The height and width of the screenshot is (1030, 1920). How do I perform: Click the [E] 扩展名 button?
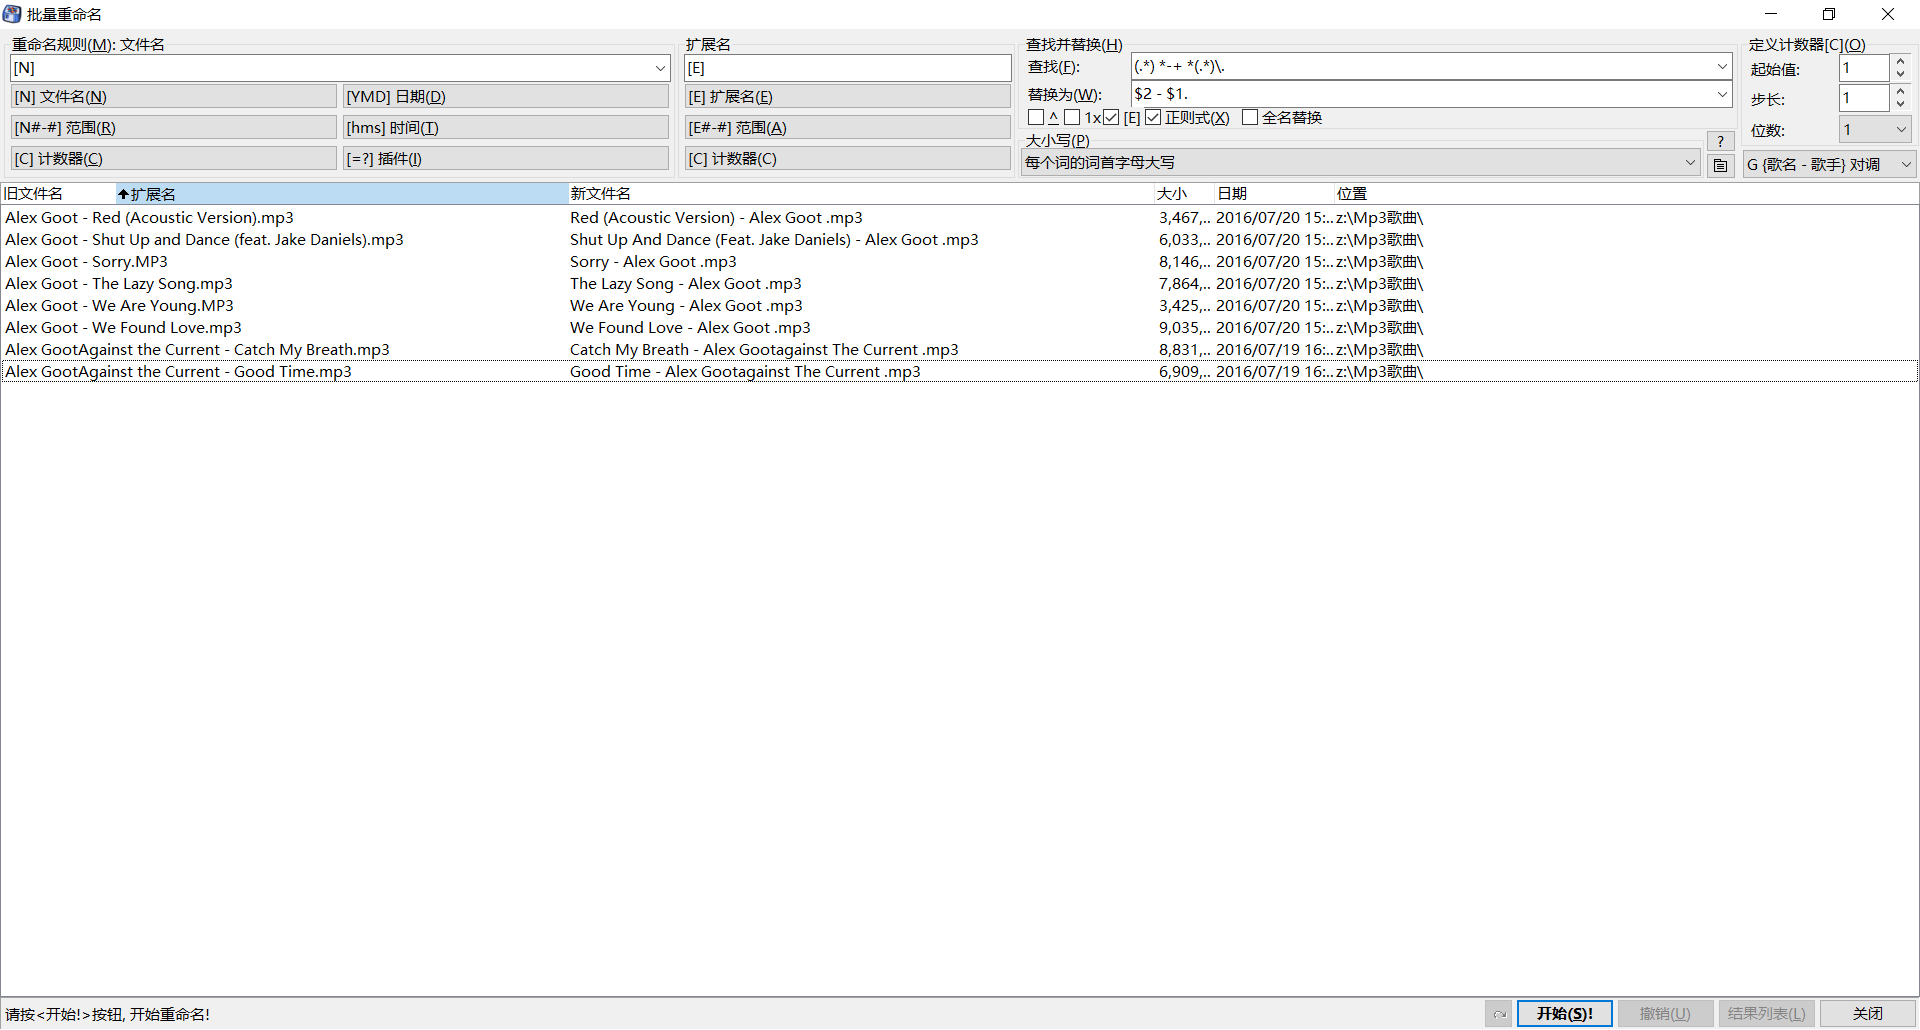[x=848, y=97]
